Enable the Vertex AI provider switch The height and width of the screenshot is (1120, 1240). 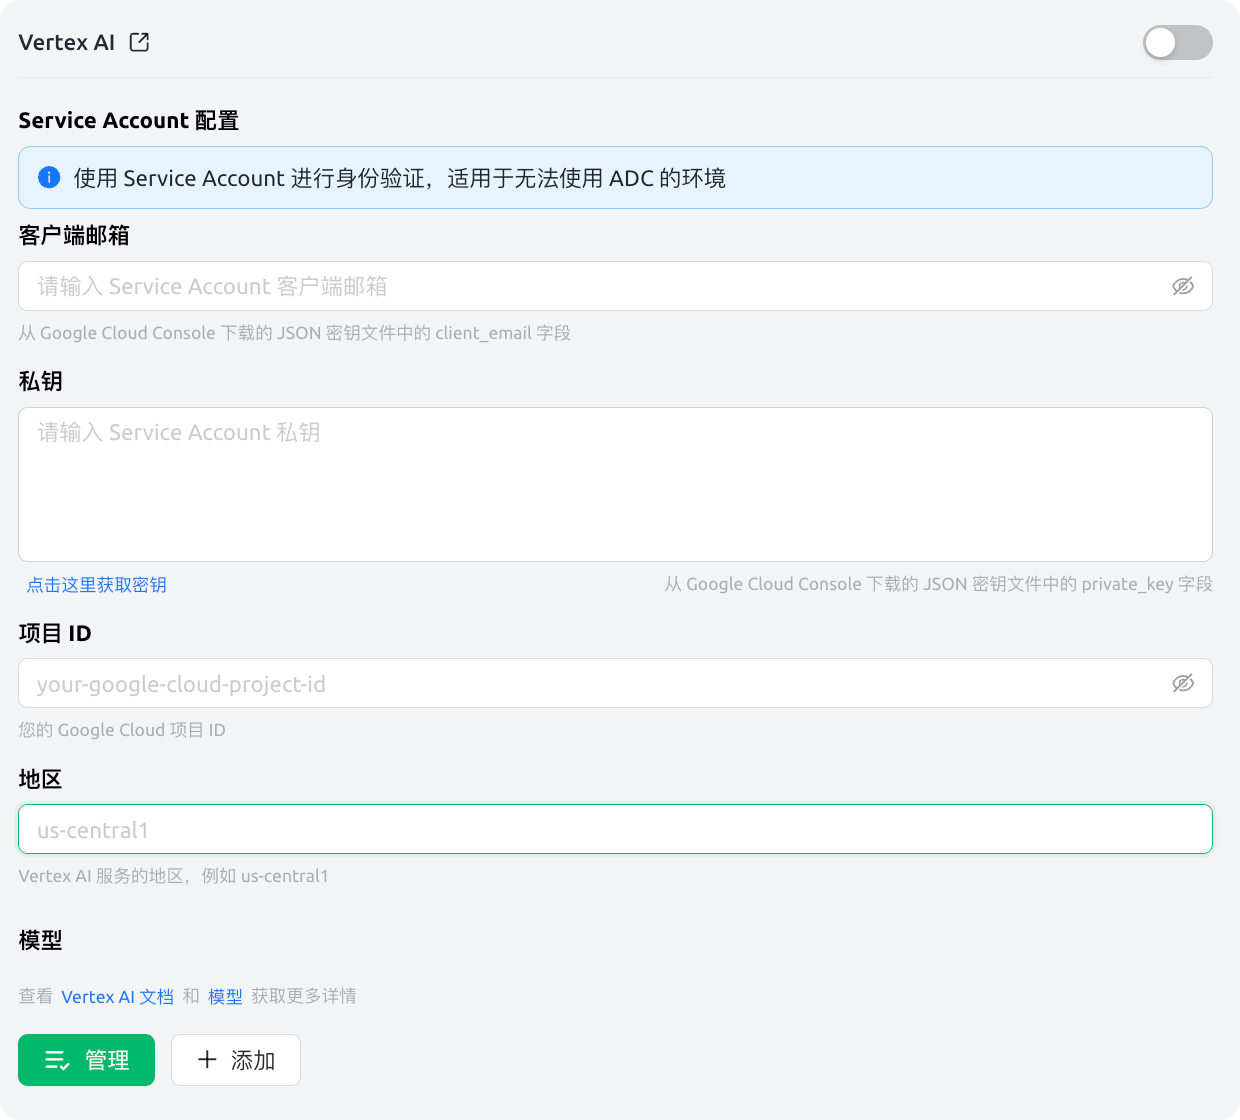[1178, 43]
